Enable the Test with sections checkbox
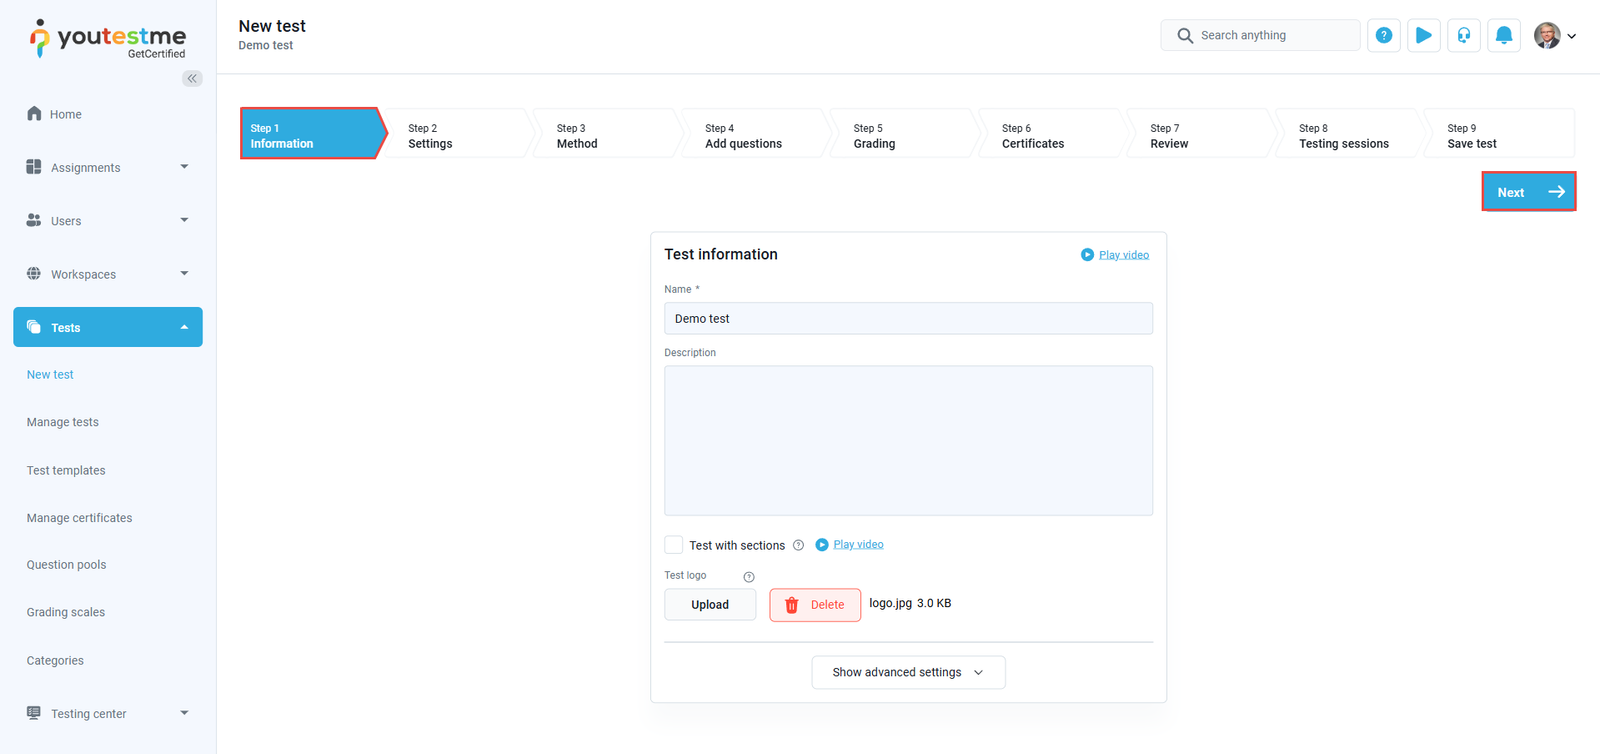Screen dimensions: 1600x754 pyautogui.click(x=674, y=545)
